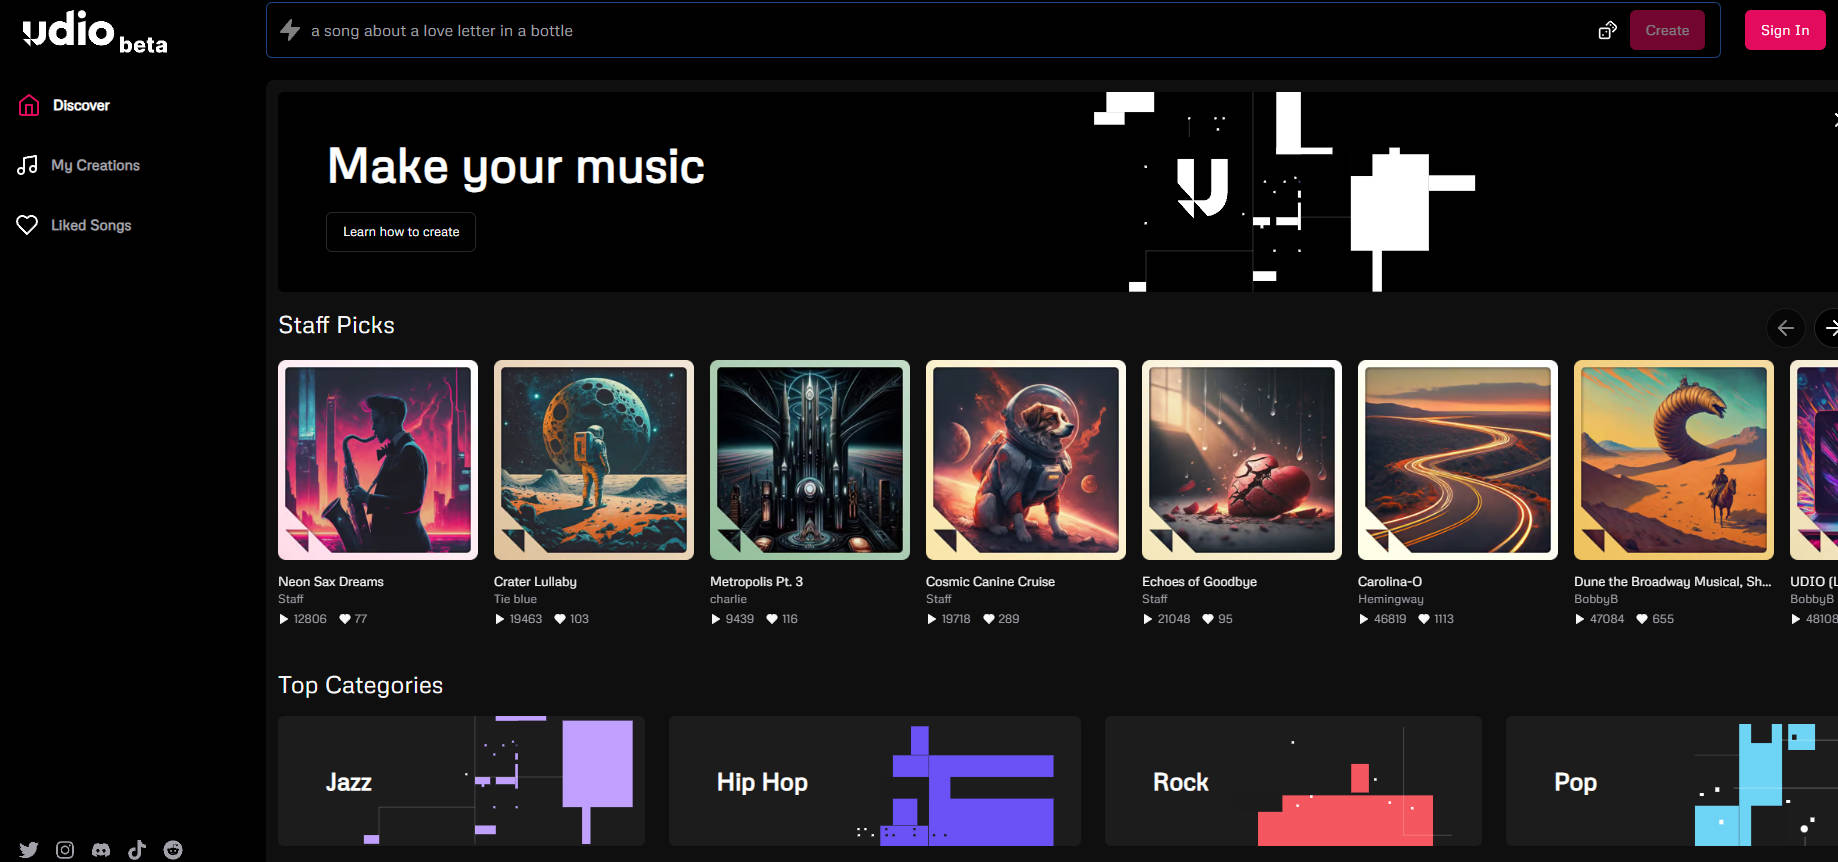
Task: Open the Reddit social icon
Action: [x=173, y=850]
